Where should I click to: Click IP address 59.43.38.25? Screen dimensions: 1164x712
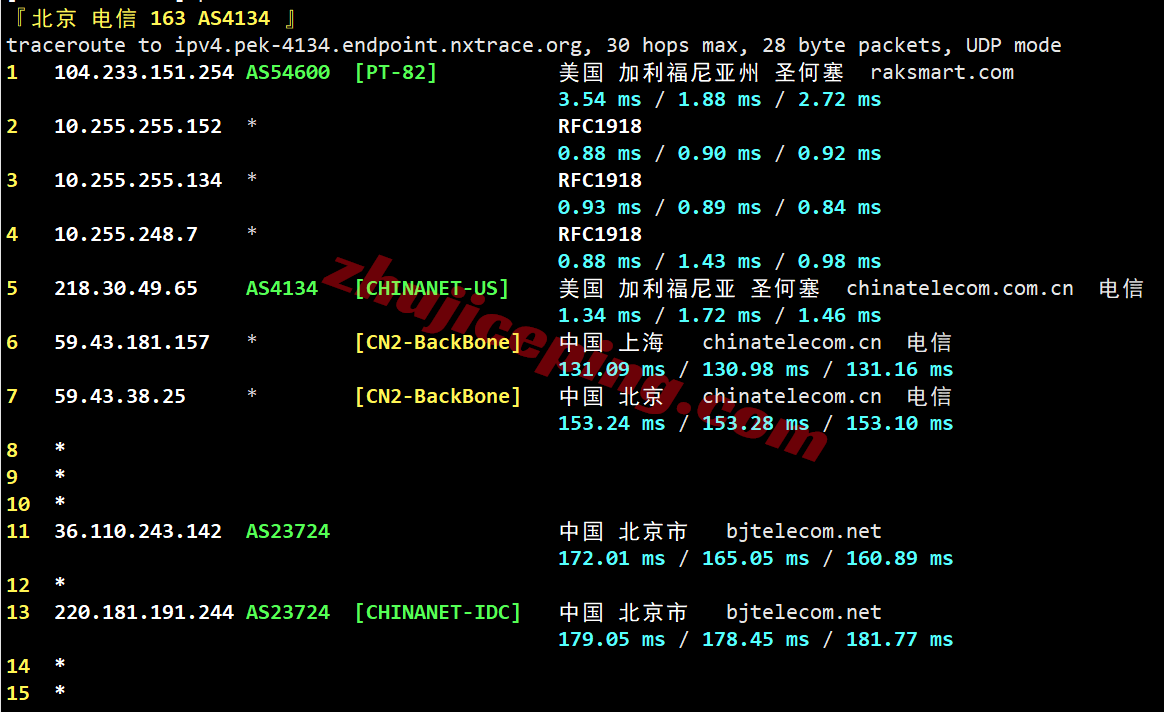[x=119, y=397]
